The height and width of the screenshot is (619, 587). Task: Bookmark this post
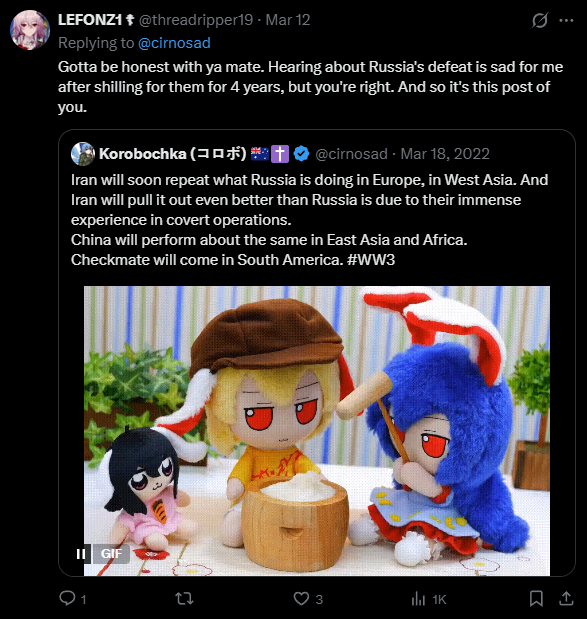[x=536, y=598]
